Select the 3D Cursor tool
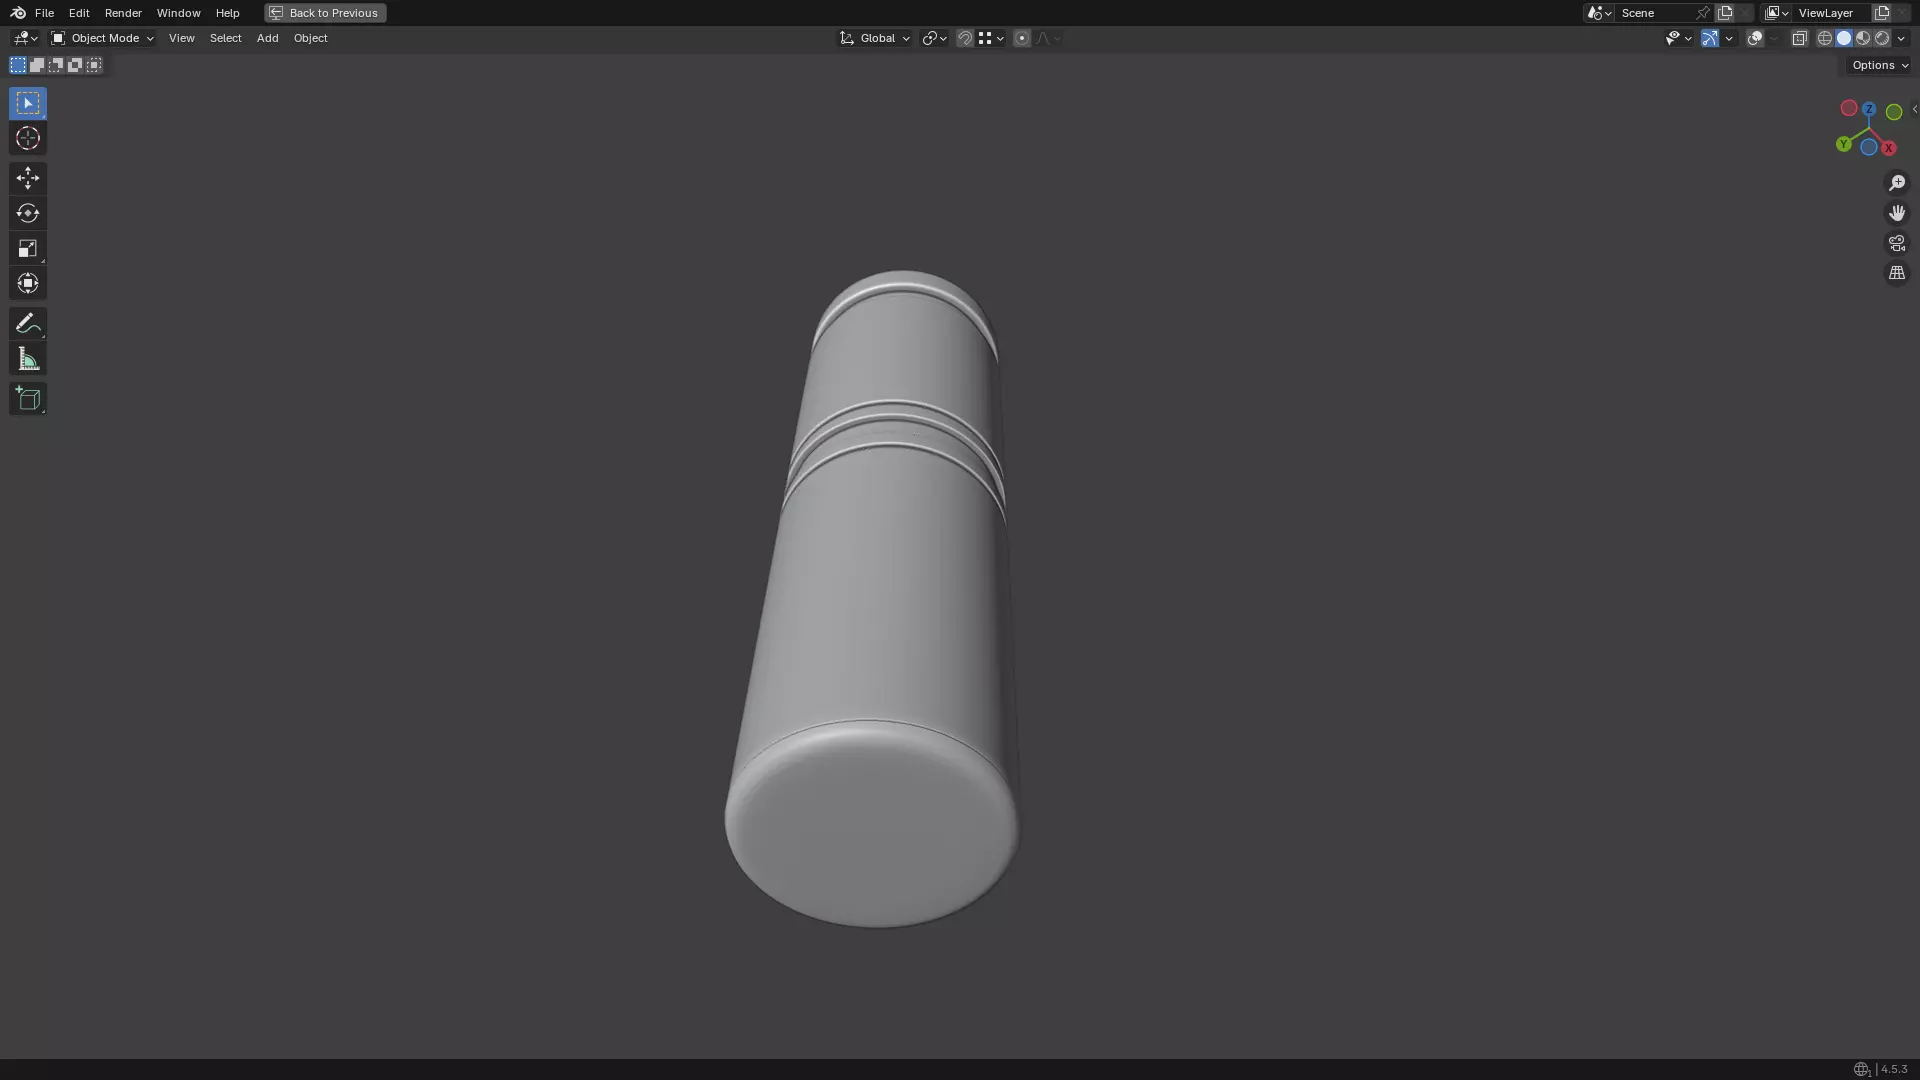The image size is (1920, 1080). (28, 139)
